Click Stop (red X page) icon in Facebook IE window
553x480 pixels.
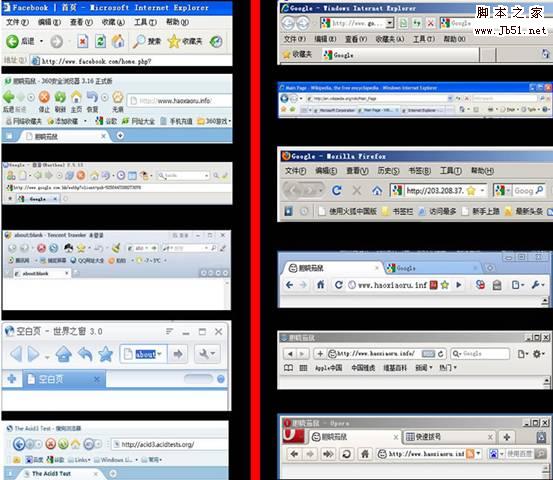coord(82,42)
